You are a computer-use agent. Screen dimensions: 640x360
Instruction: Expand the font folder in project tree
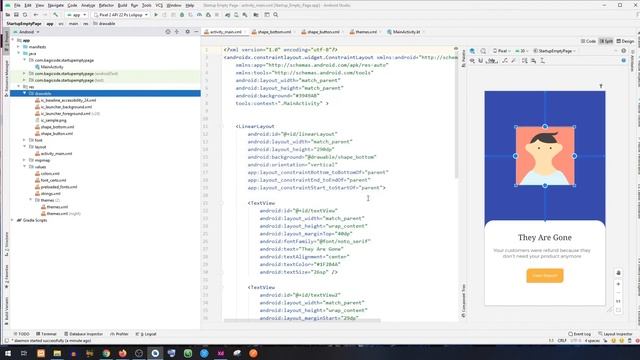tap(24, 140)
